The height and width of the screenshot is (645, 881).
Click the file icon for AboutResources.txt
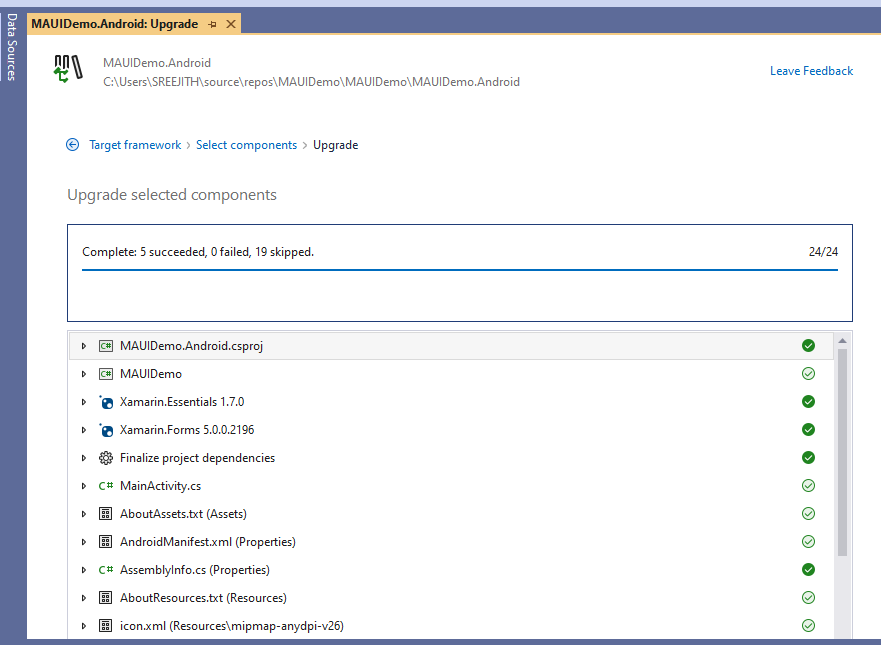(x=106, y=598)
